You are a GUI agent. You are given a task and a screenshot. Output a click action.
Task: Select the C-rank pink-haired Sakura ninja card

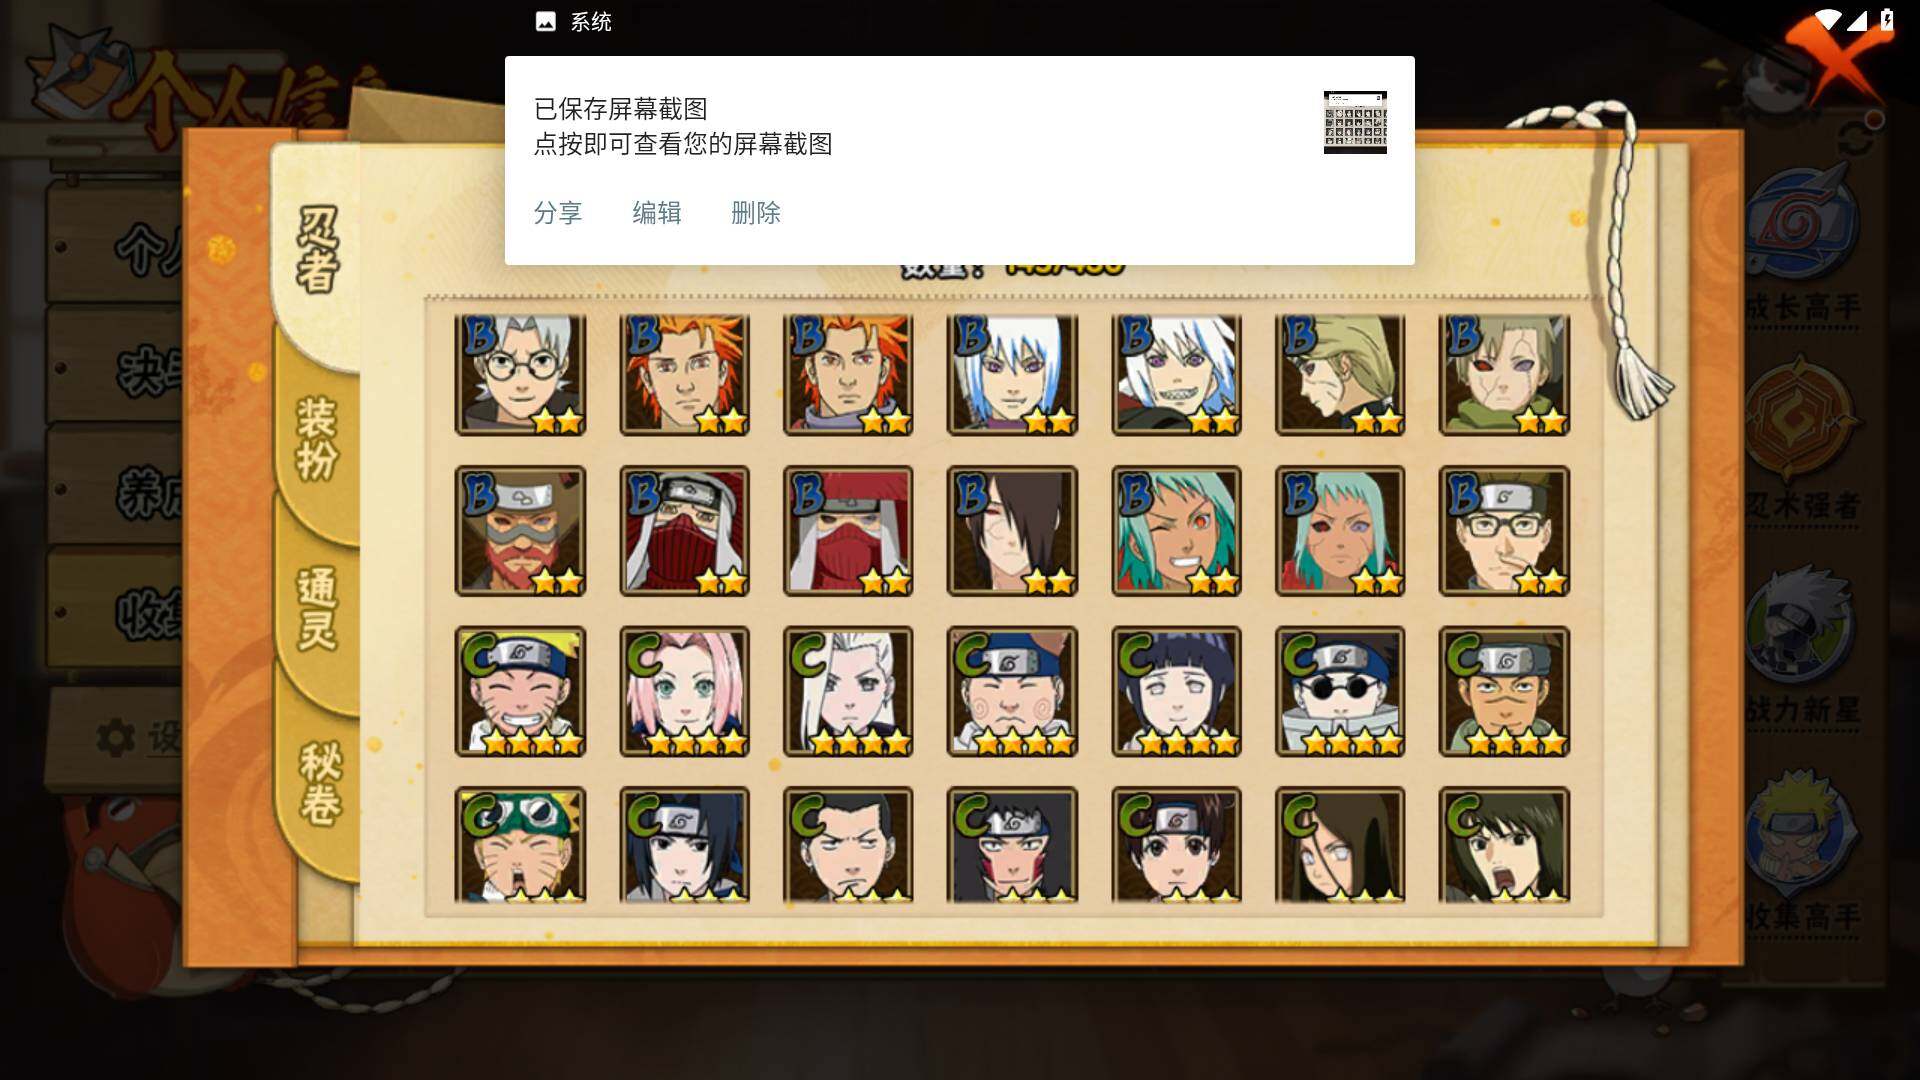684,691
